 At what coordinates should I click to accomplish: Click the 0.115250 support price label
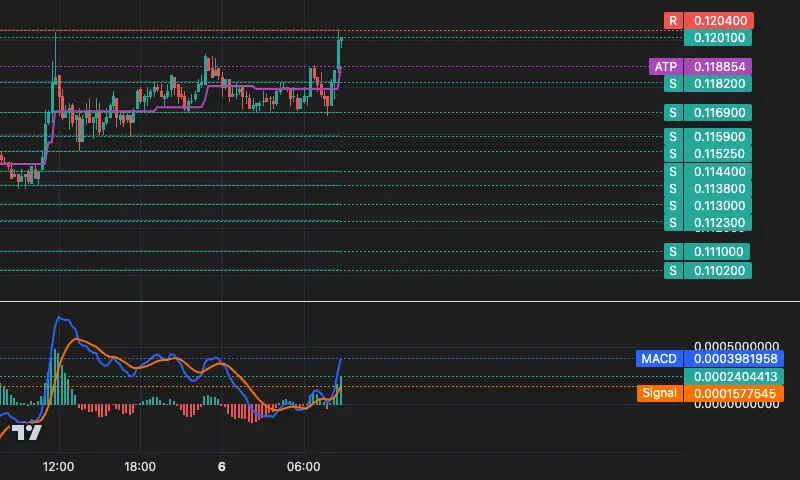coord(718,154)
